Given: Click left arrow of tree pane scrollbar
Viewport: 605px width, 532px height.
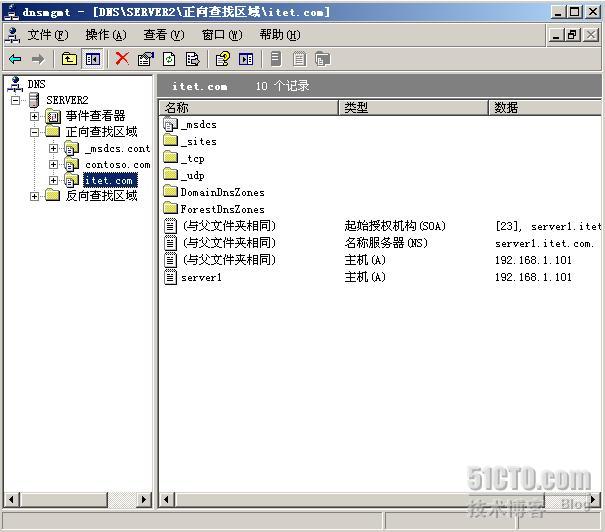Looking at the screenshot, I should 12,500.
